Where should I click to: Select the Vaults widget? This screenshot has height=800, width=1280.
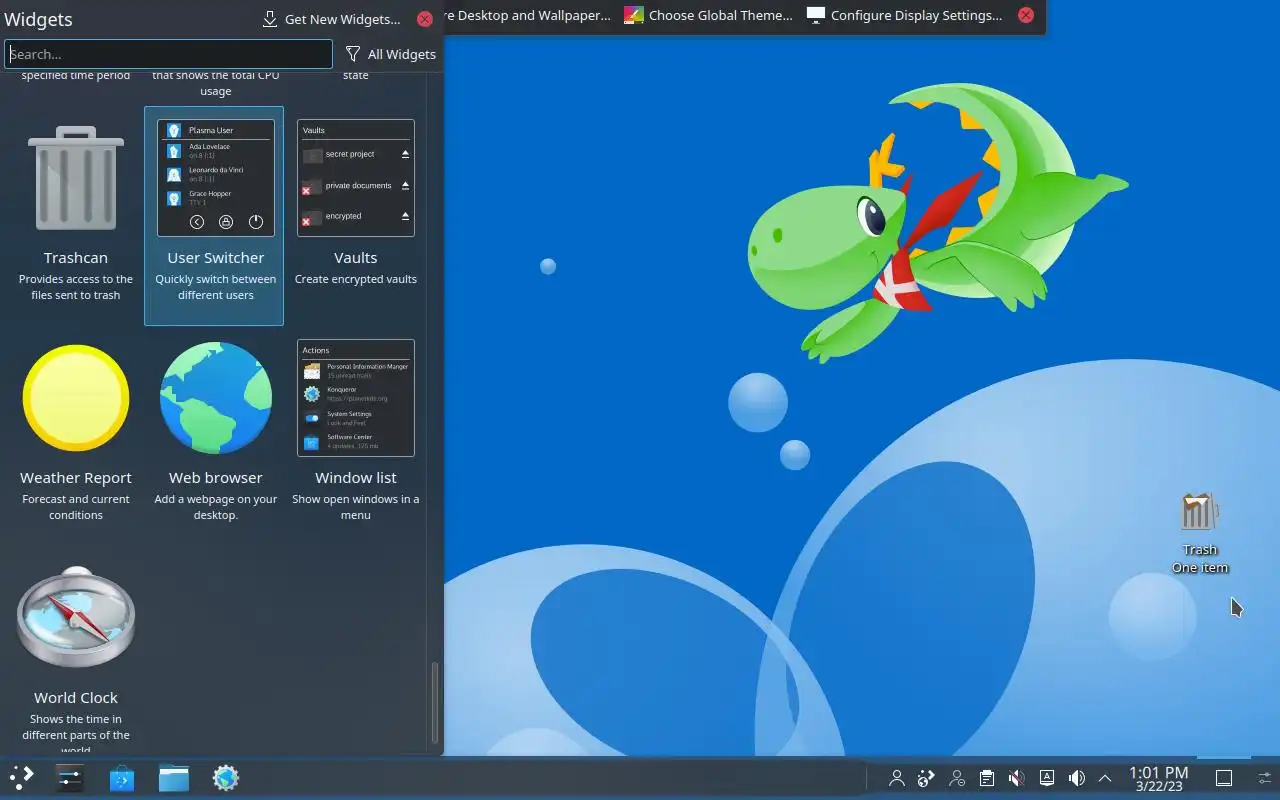coord(356,215)
